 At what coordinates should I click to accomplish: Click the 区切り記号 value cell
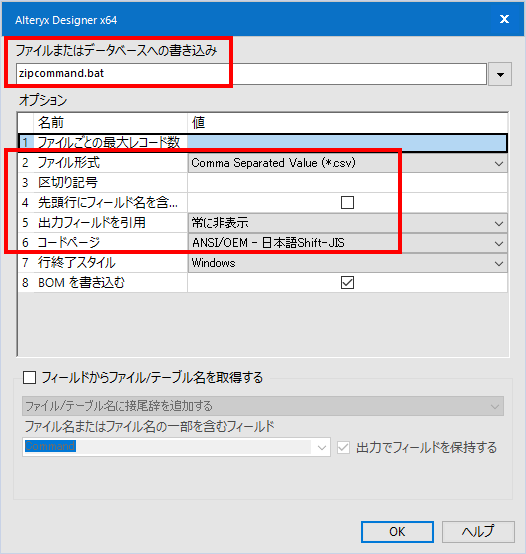(348, 183)
